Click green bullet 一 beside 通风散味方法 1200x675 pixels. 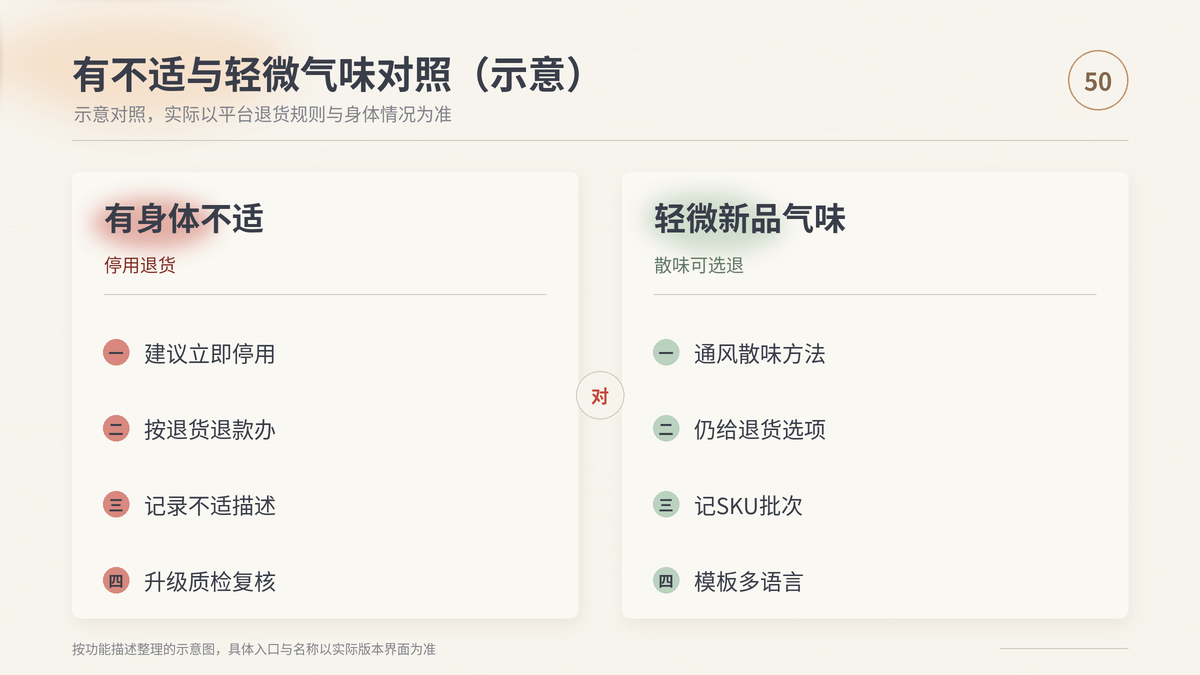(x=666, y=353)
